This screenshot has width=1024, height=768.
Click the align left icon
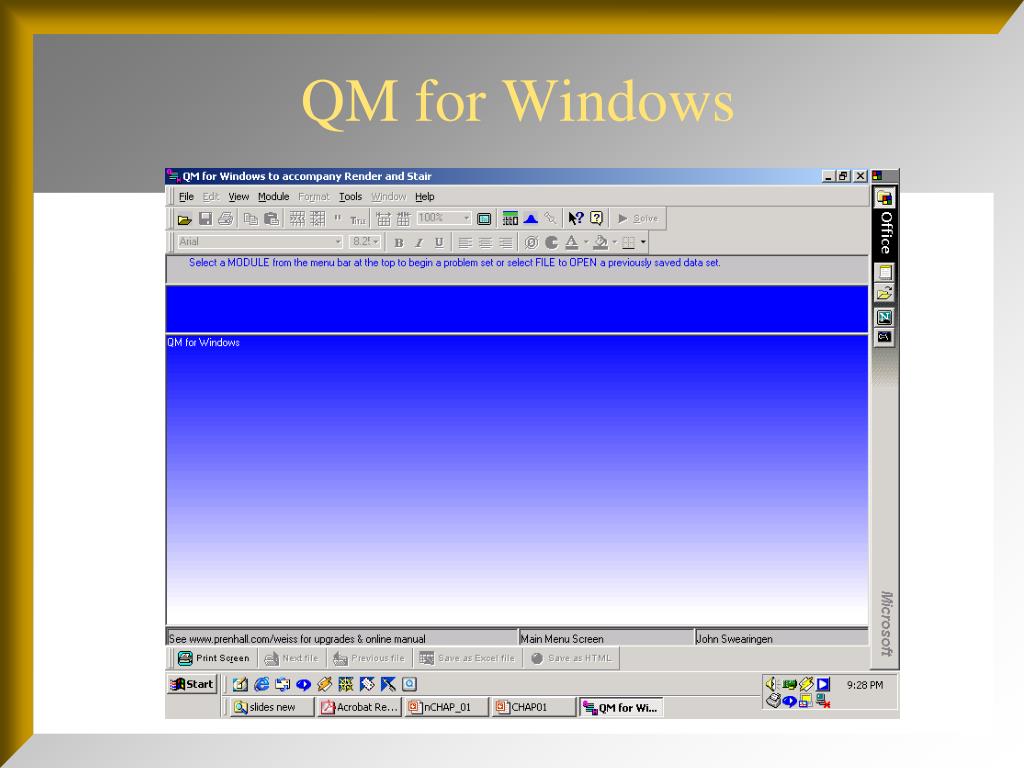click(465, 243)
